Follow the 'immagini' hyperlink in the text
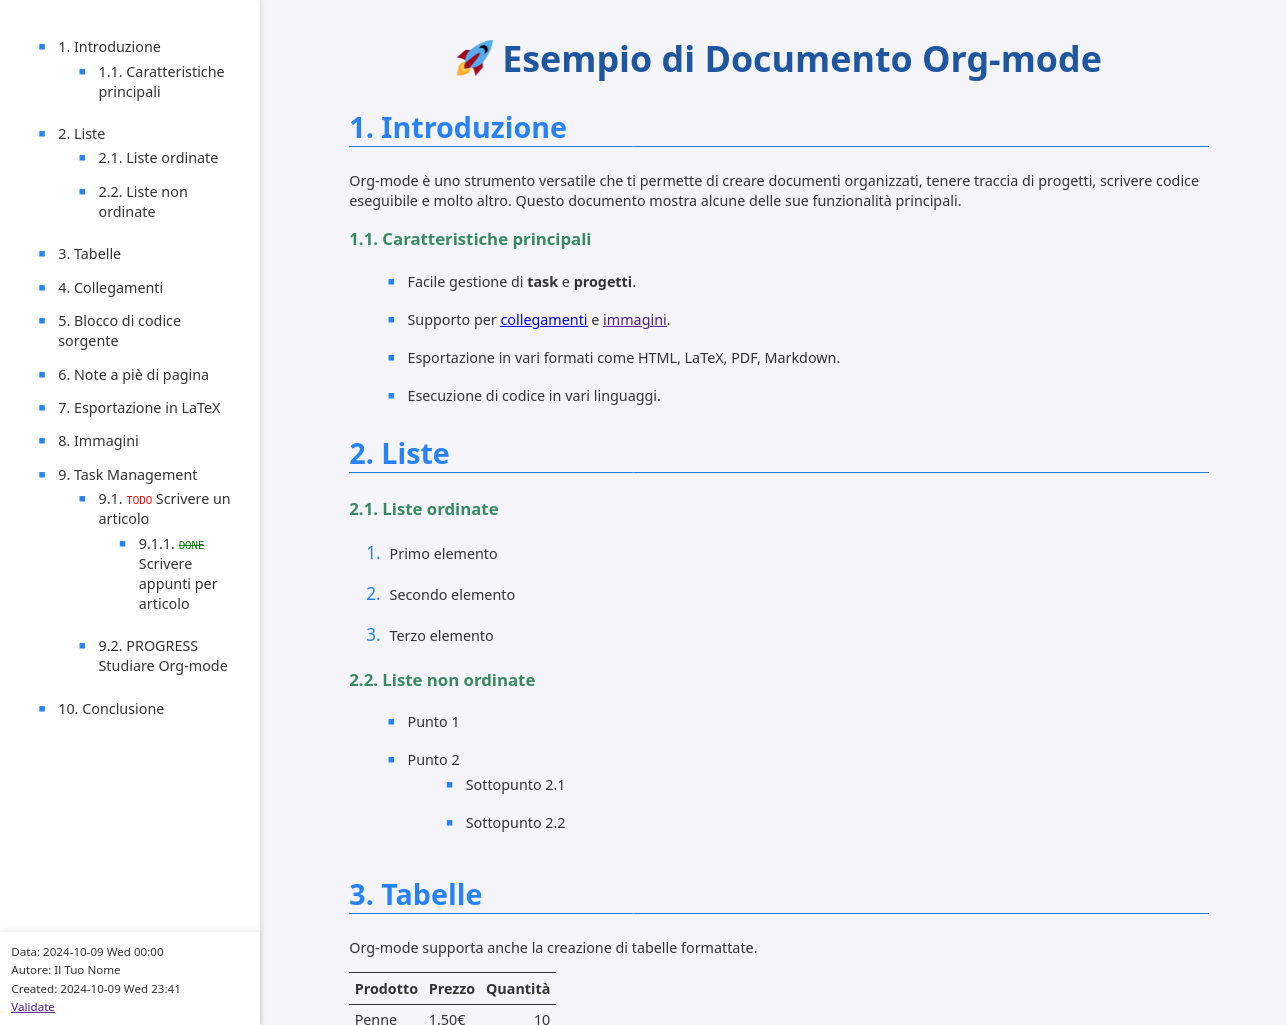This screenshot has height=1025, width=1286. click(634, 320)
